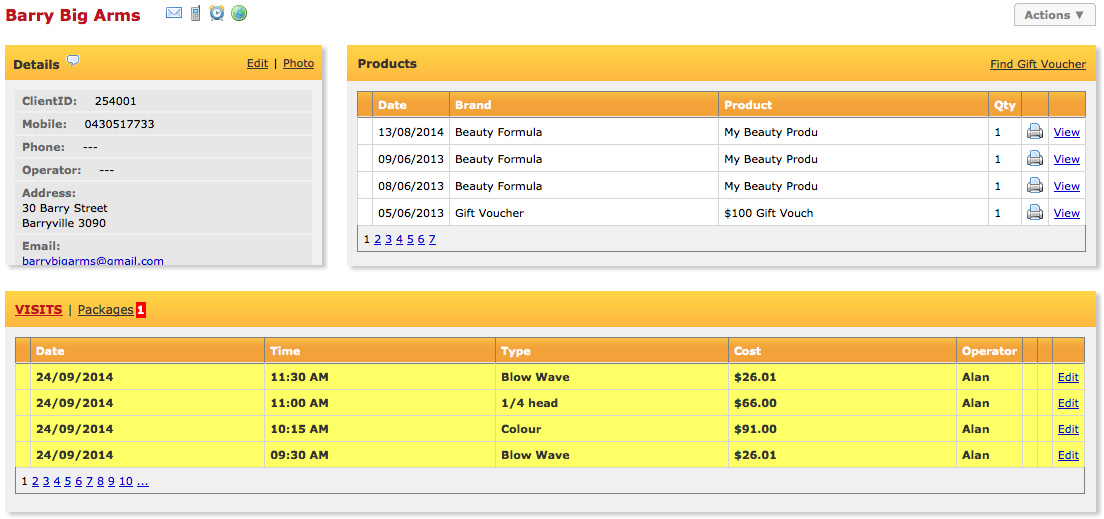This screenshot has width=1104, height=519.
Task: Click the address line 30 Barry Street
Action: (65, 208)
